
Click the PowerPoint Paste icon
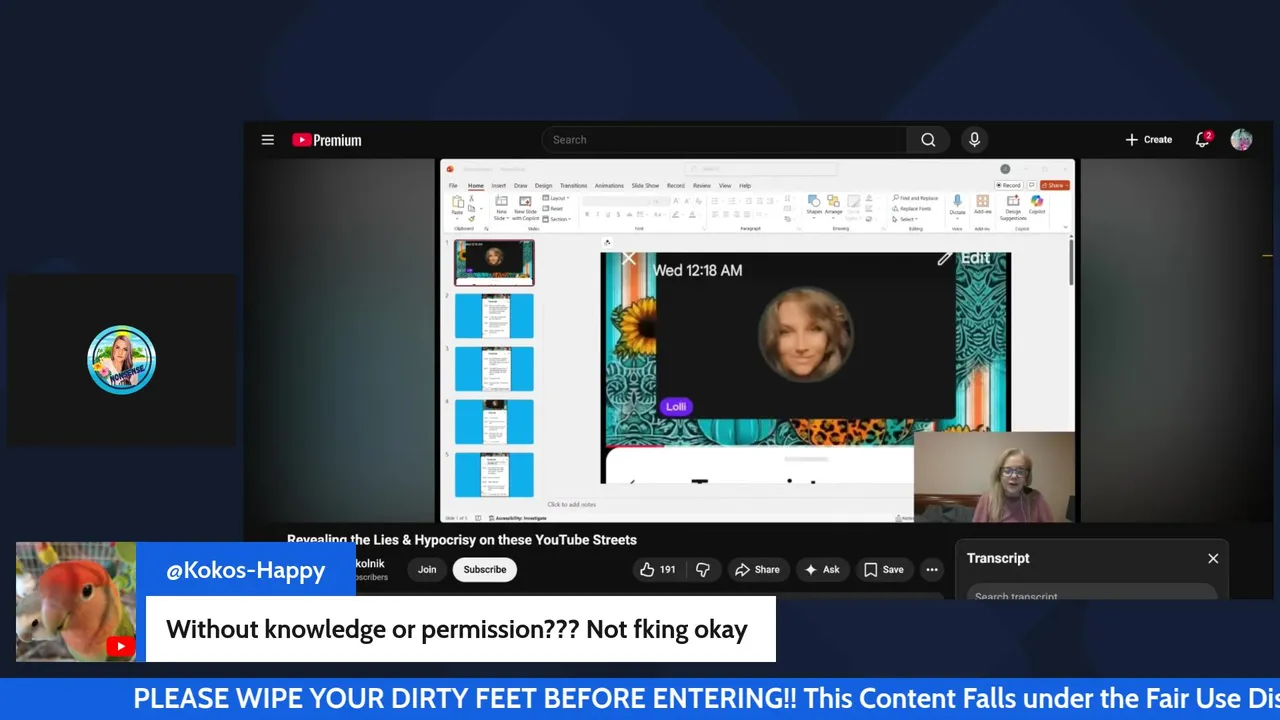tap(458, 202)
